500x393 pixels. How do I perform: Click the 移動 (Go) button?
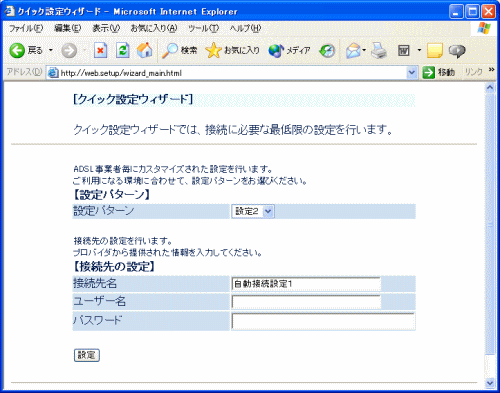439,72
